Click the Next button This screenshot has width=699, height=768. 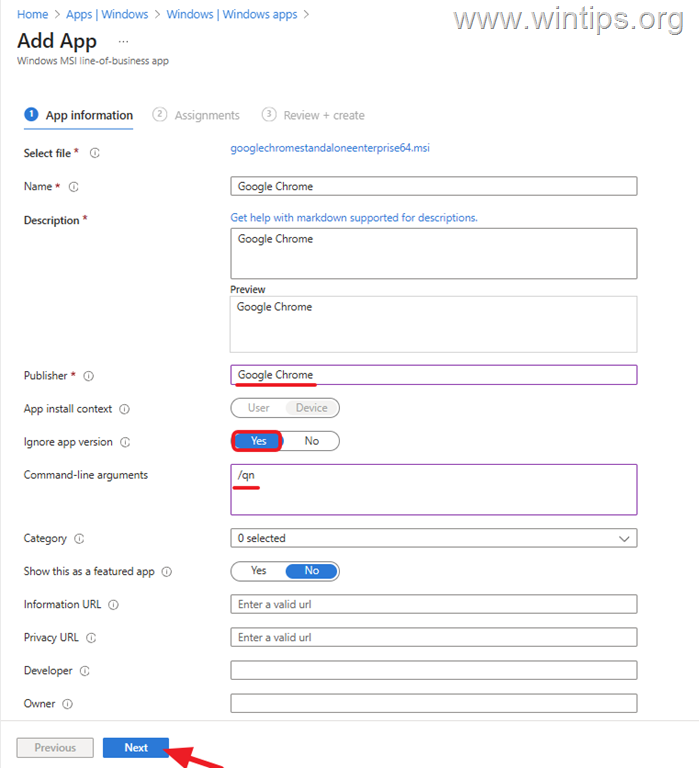136,748
